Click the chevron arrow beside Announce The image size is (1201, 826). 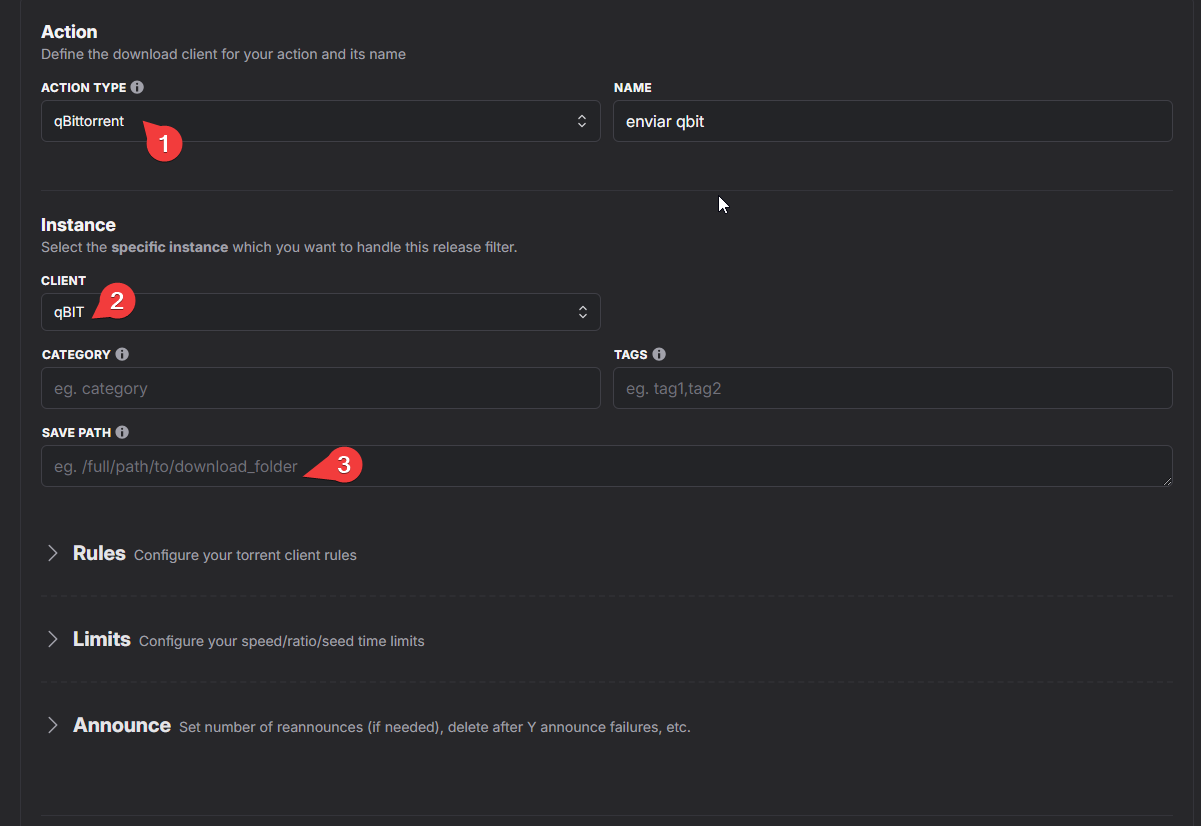pos(53,725)
